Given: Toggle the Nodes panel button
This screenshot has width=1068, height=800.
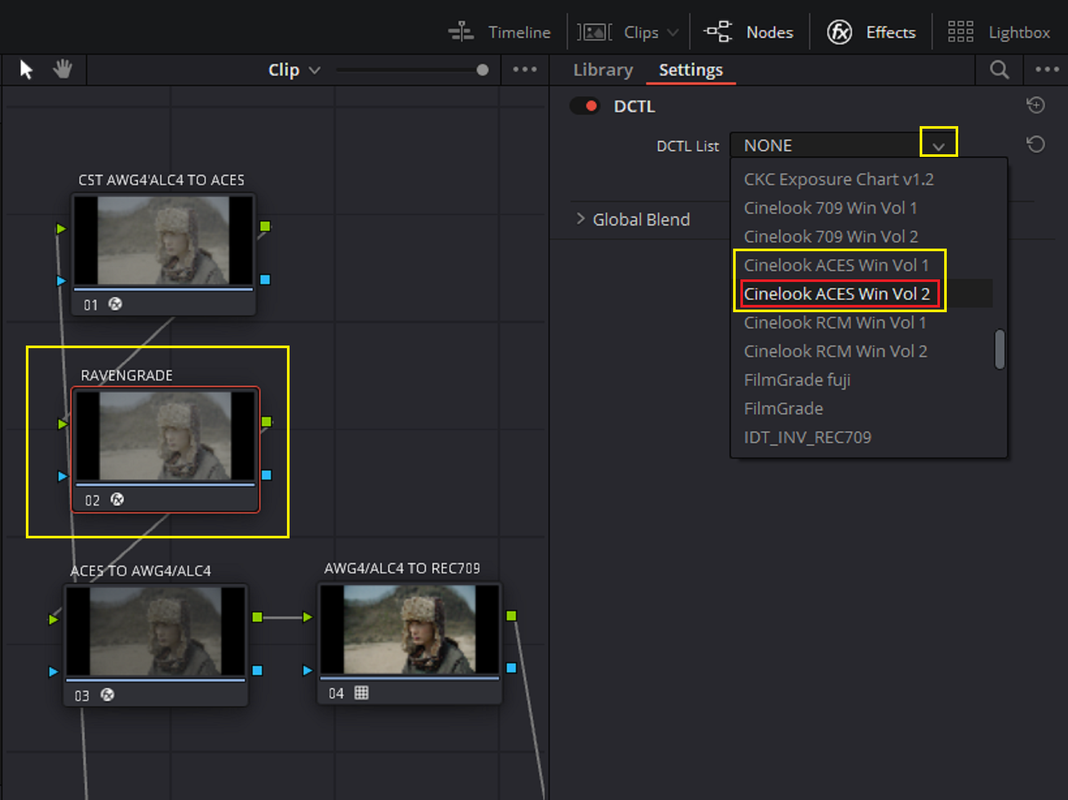Looking at the screenshot, I should (x=749, y=32).
